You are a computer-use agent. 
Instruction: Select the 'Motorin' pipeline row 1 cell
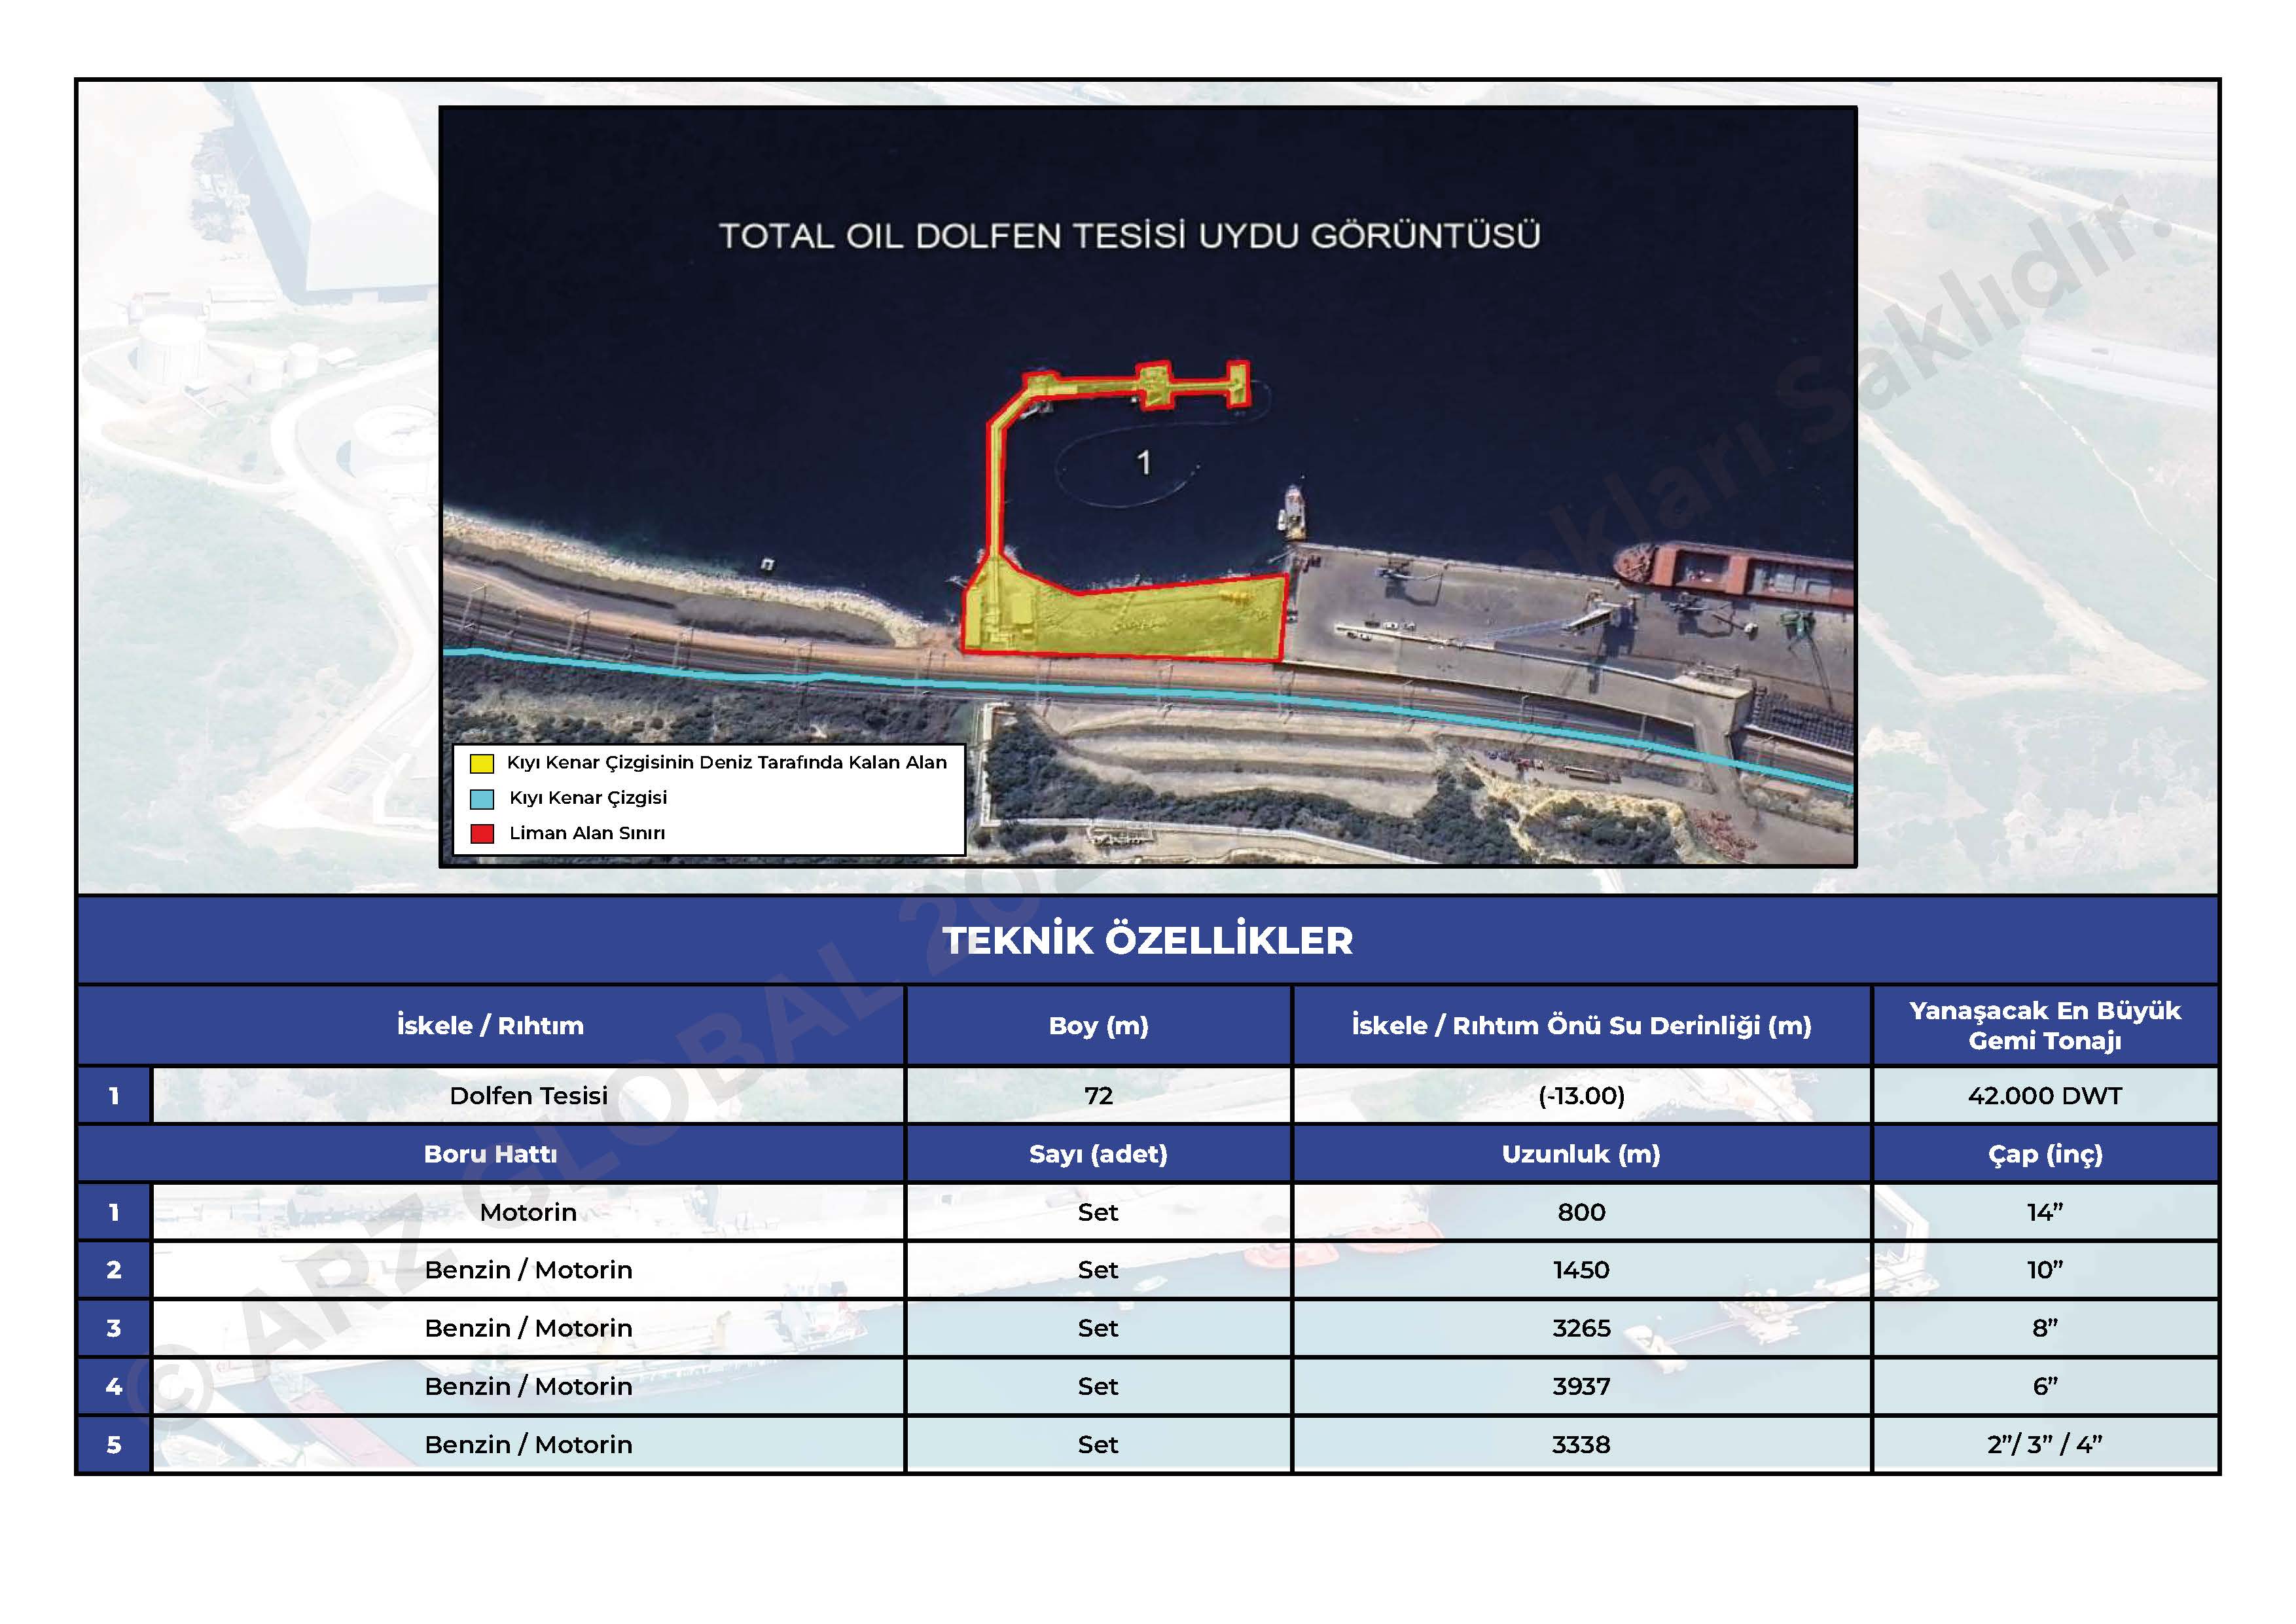click(x=528, y=1212)
